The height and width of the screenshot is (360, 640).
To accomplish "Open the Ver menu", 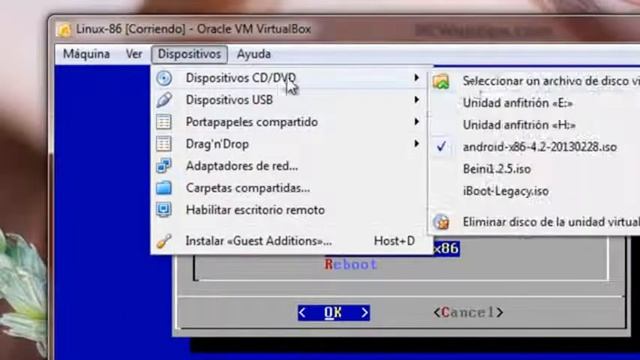I will (x=134, y=54).
